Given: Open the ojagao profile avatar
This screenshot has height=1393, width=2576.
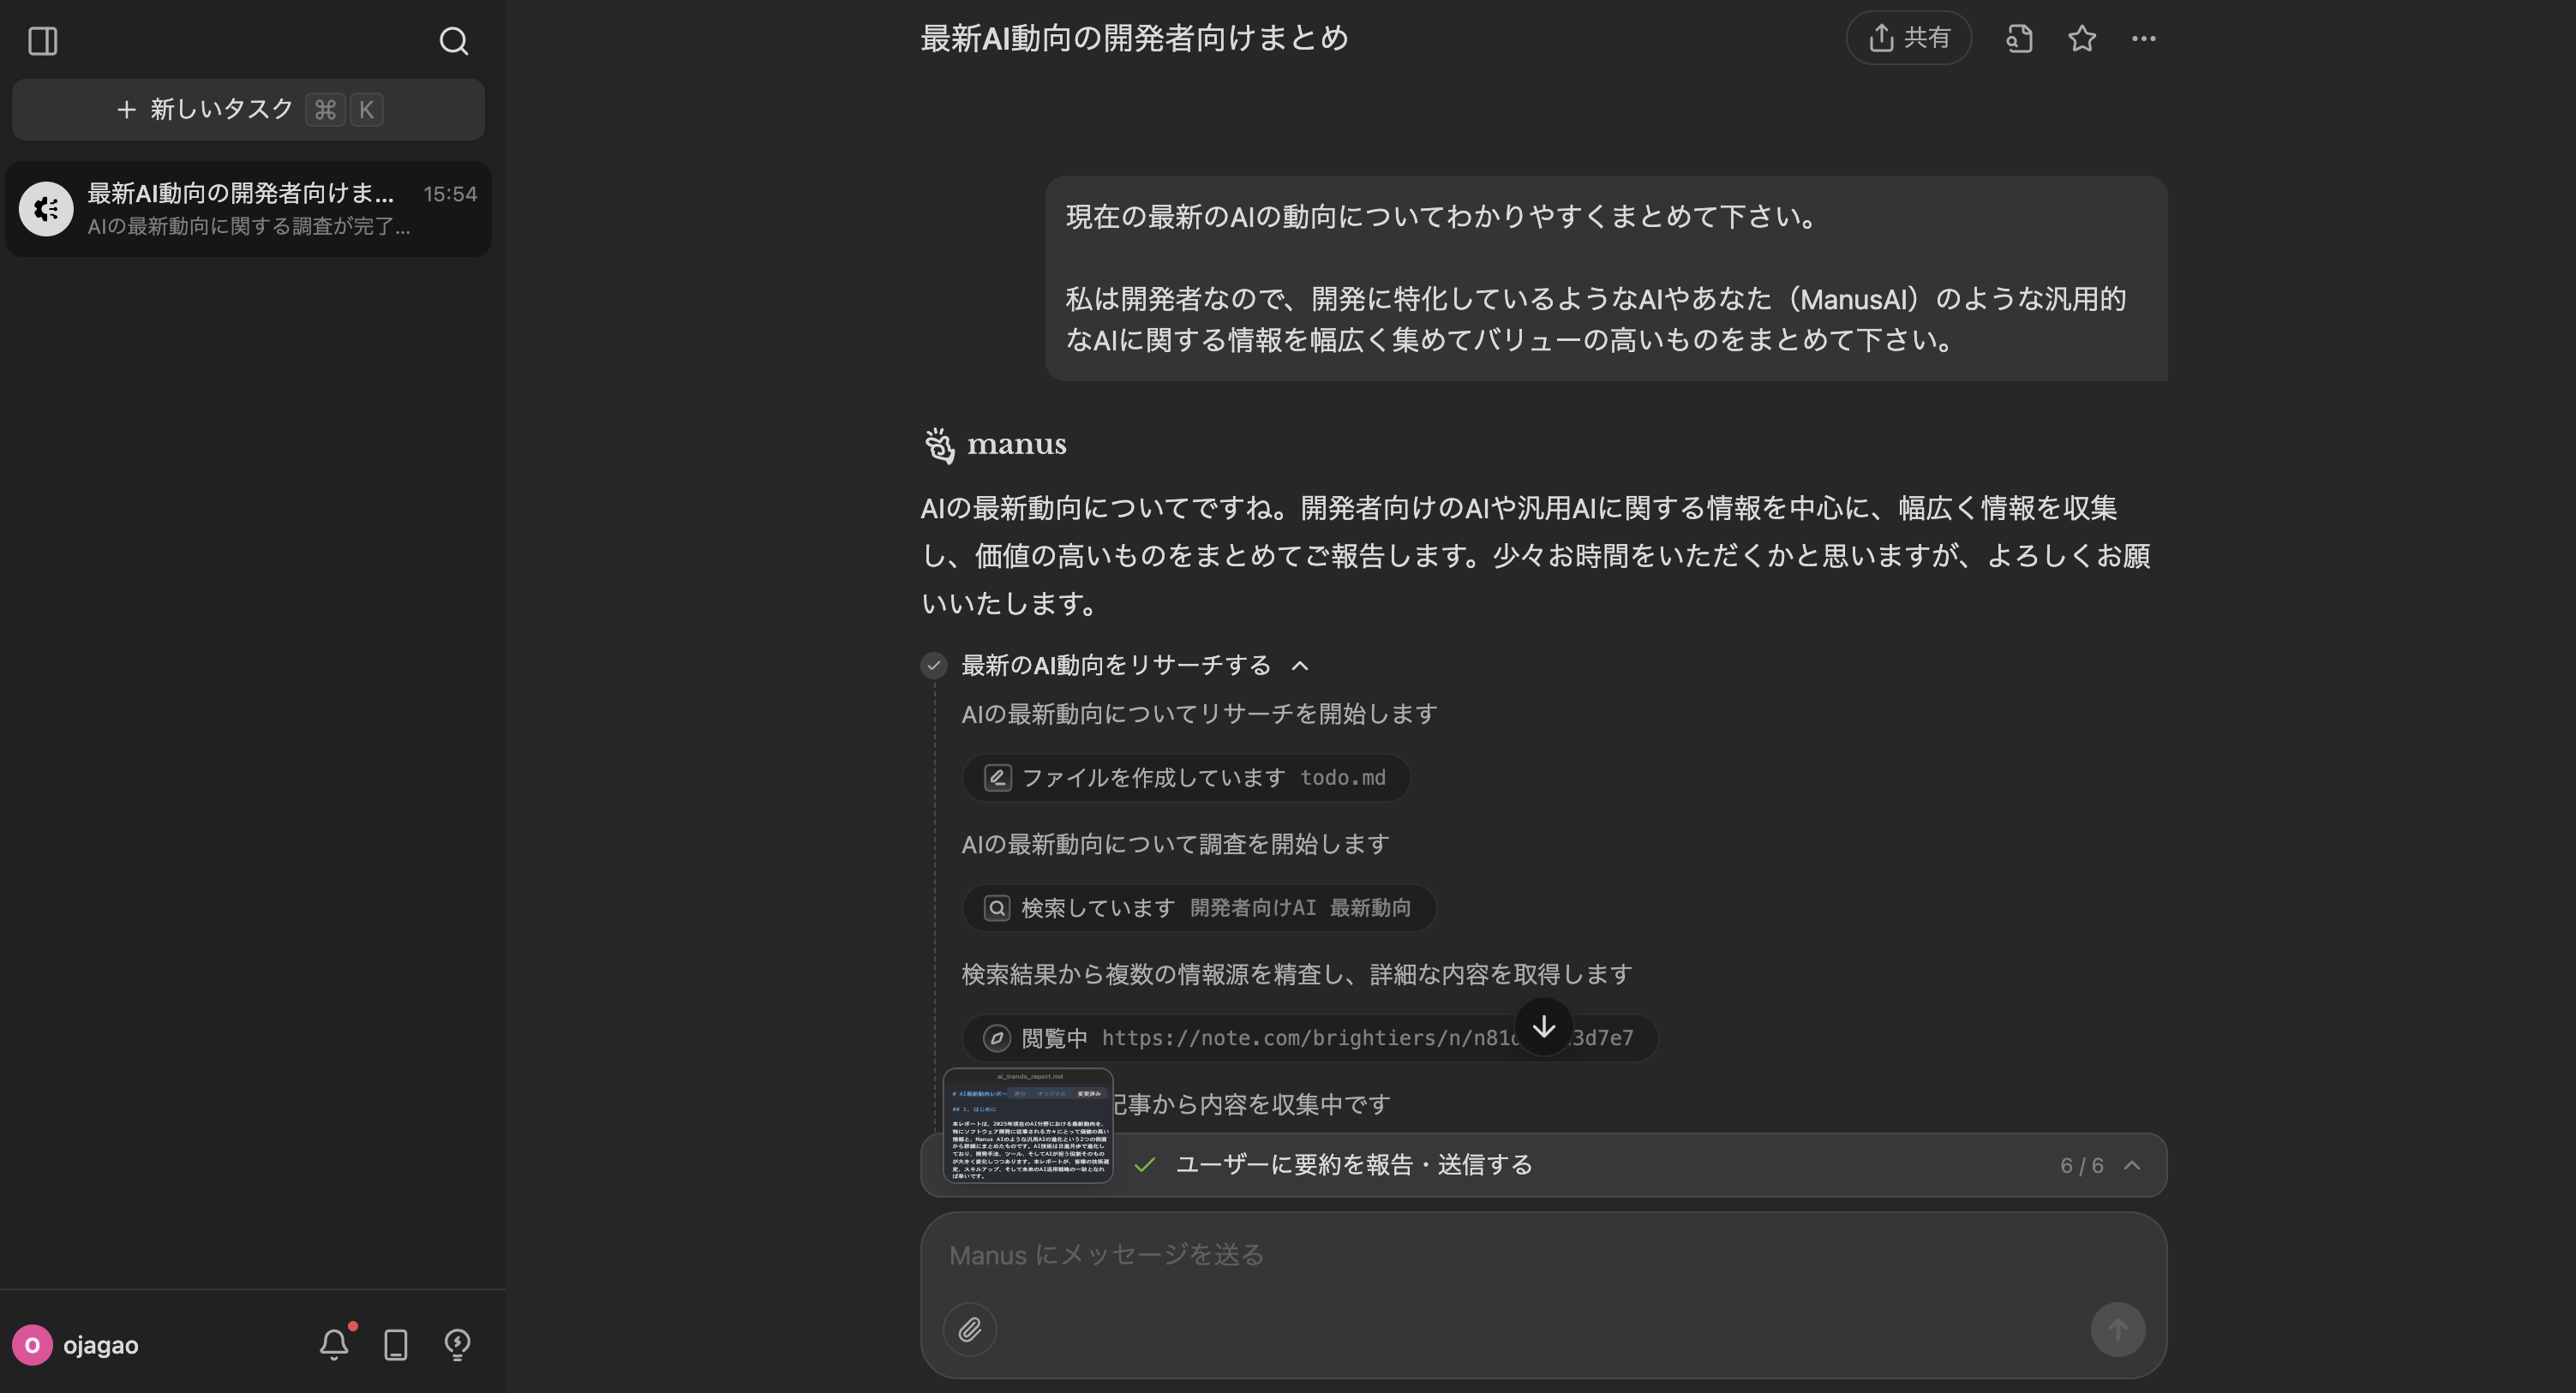Looking at the screenshot, I should coord(33,1344).
